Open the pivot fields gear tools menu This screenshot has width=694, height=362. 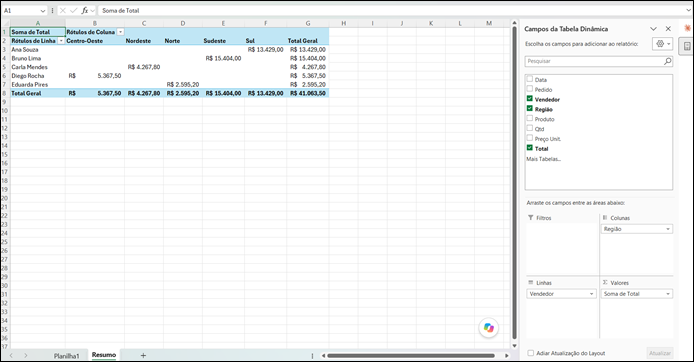(x=660, y=44)
